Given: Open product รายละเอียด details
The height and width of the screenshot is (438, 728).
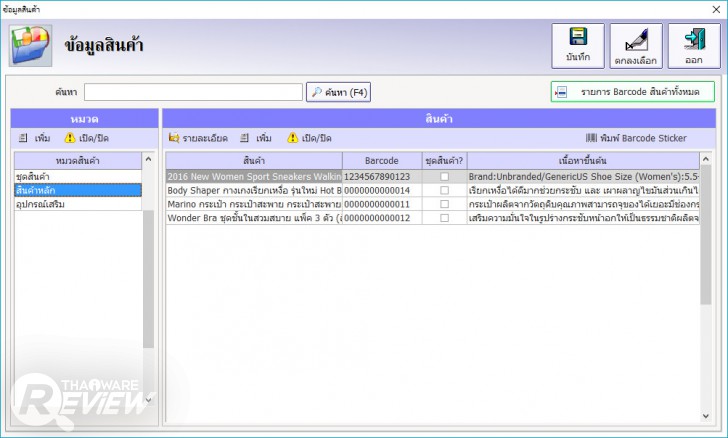Looking at the screenshot, I should [198, 138].
